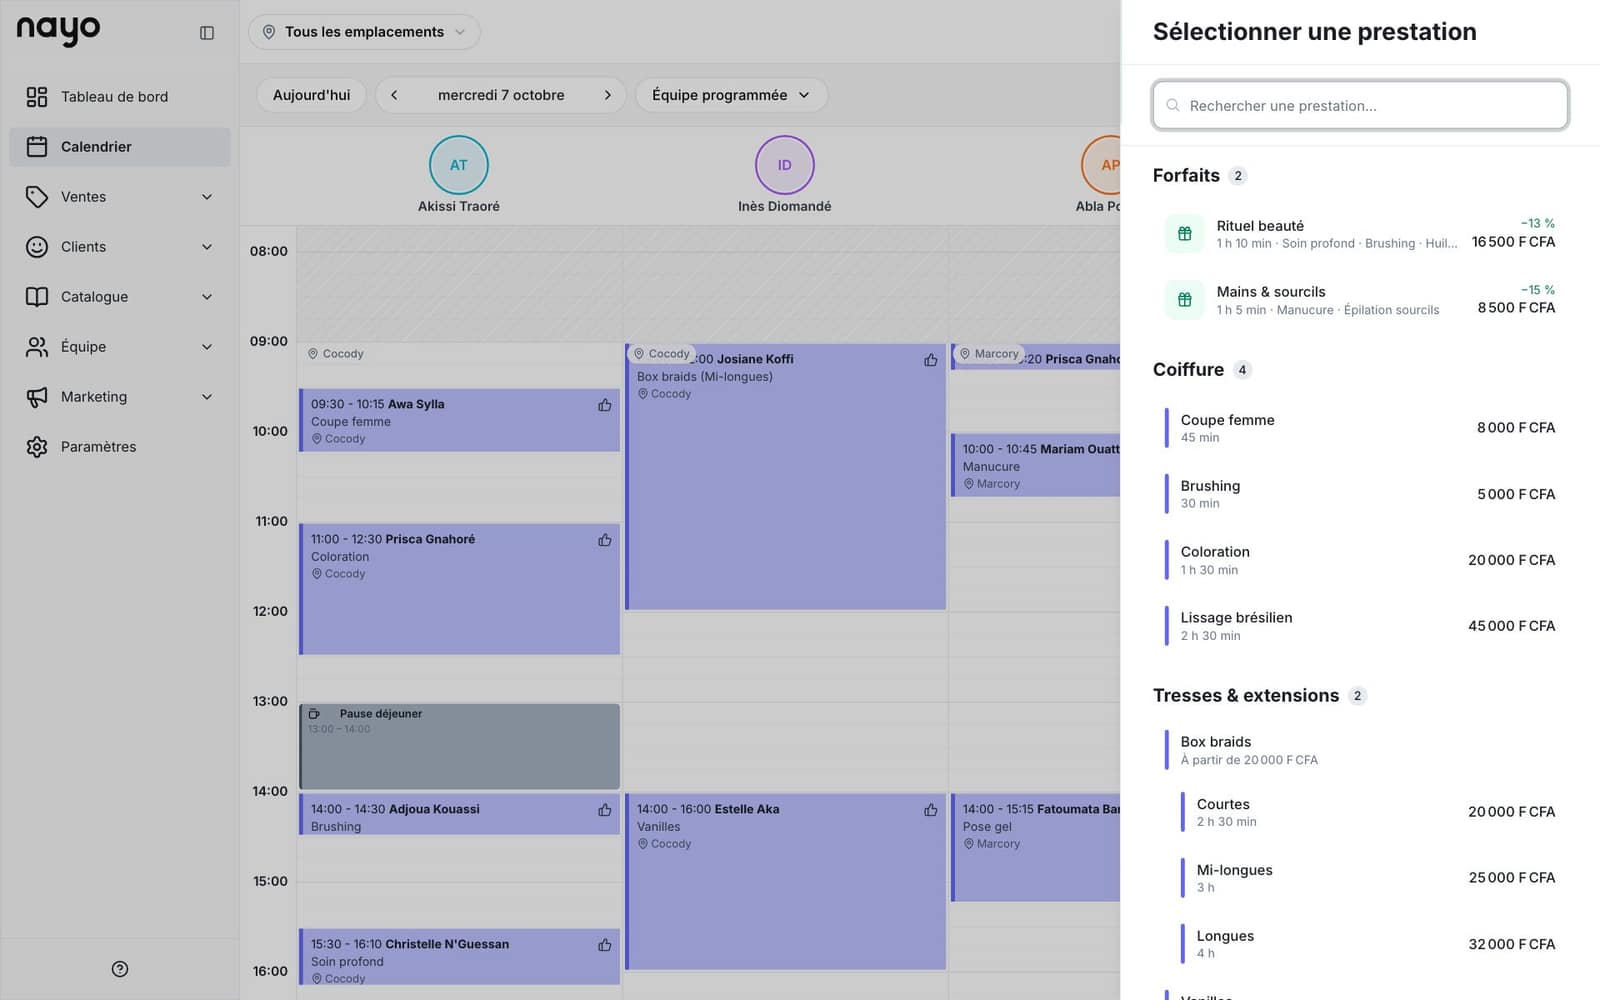Image resolution: width=1600 pixels, height=1000 pixels.
Task: Click the mercredi 7 octobre date label
Action: (501, 95)
